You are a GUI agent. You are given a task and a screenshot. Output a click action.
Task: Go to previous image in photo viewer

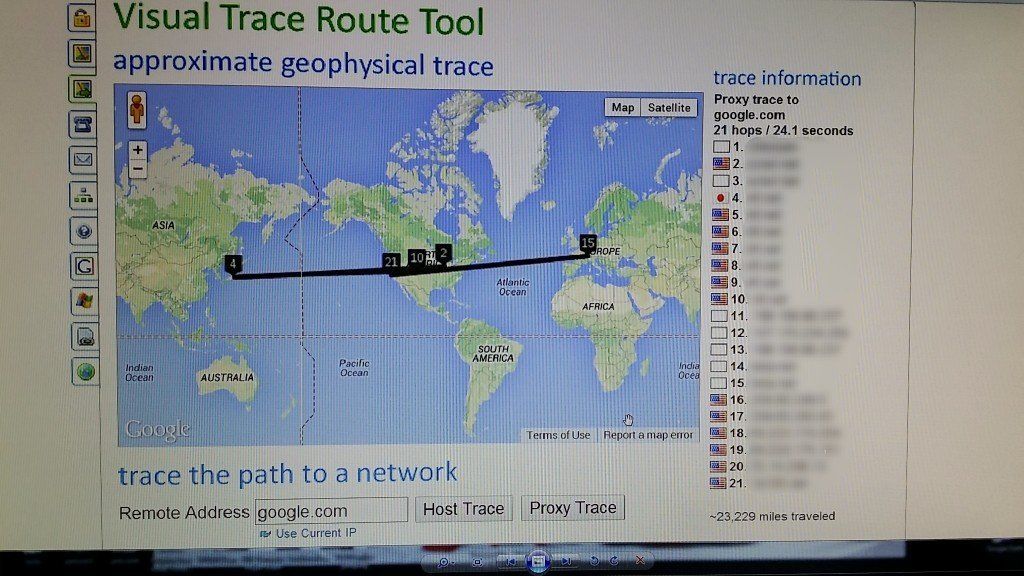[x=511, y=561]
